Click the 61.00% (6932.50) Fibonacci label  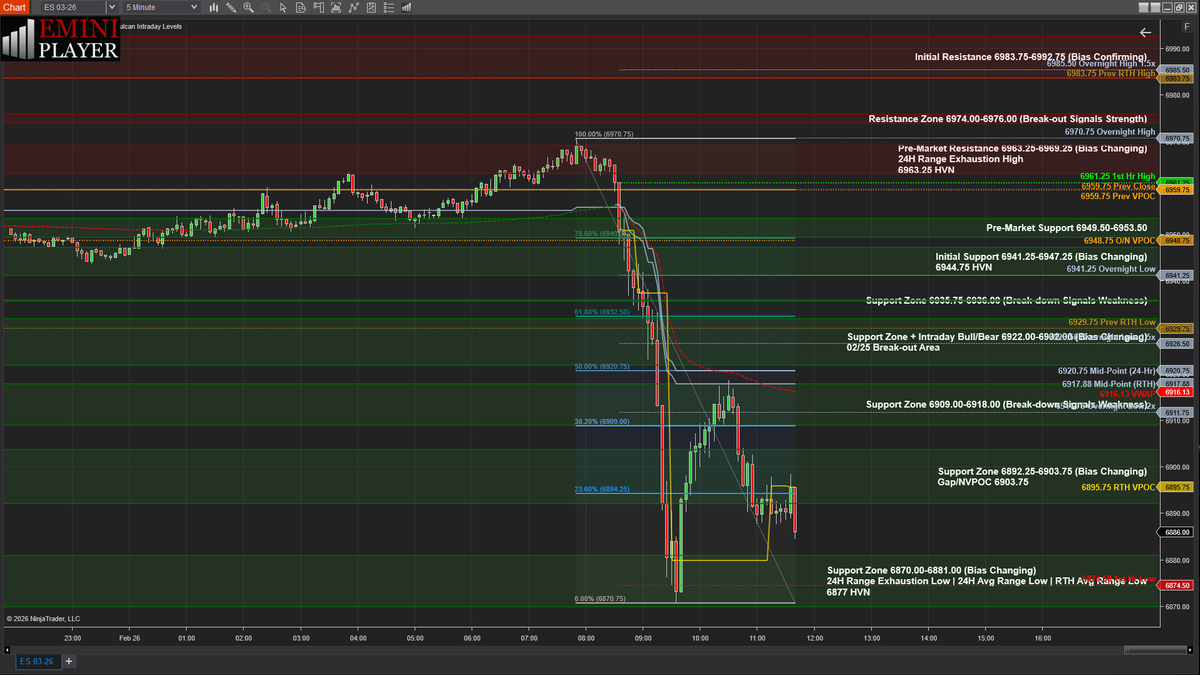[602, 312]
